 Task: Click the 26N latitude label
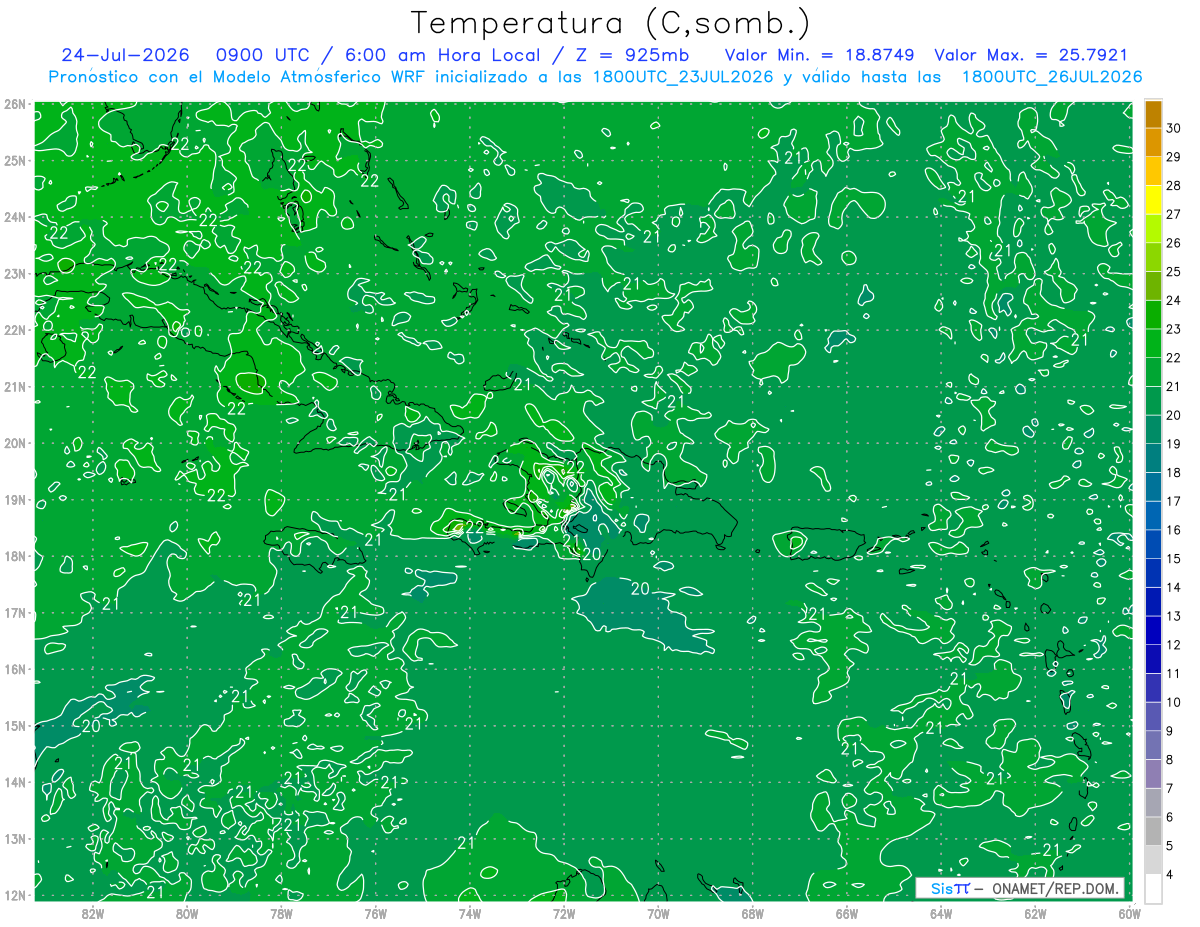(x=15, y=104)
